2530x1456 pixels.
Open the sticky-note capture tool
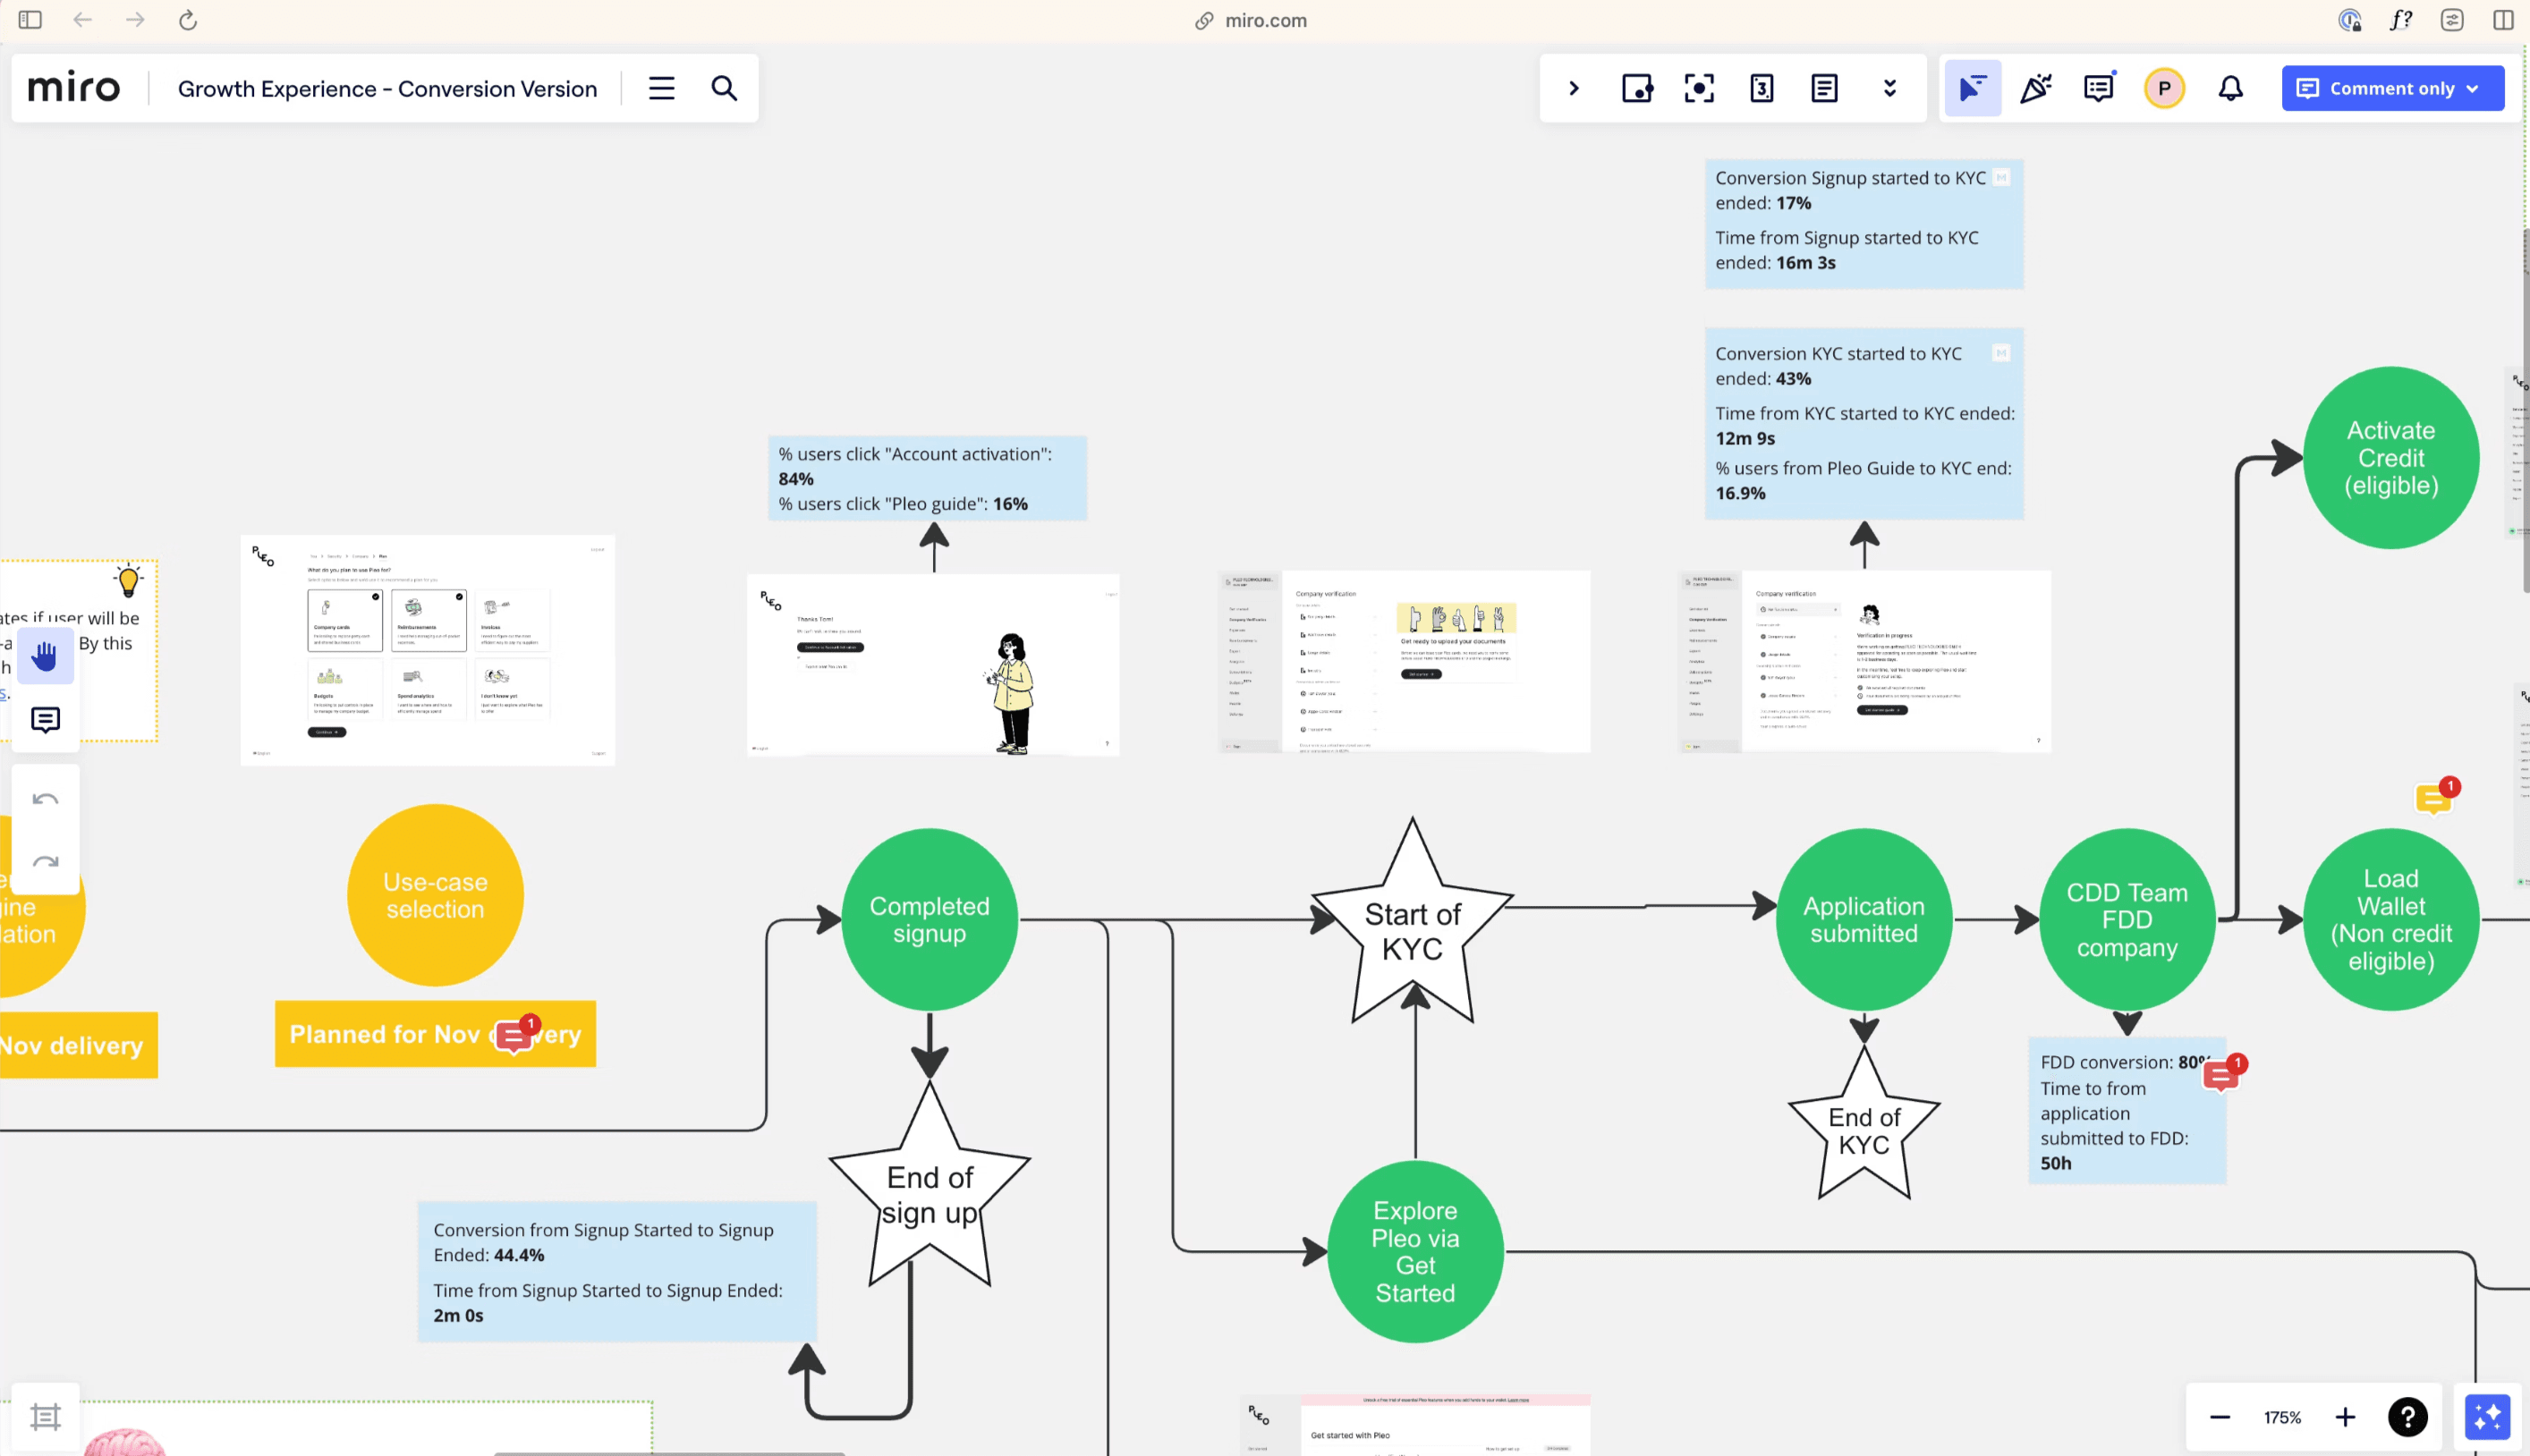coord(1637,88)
